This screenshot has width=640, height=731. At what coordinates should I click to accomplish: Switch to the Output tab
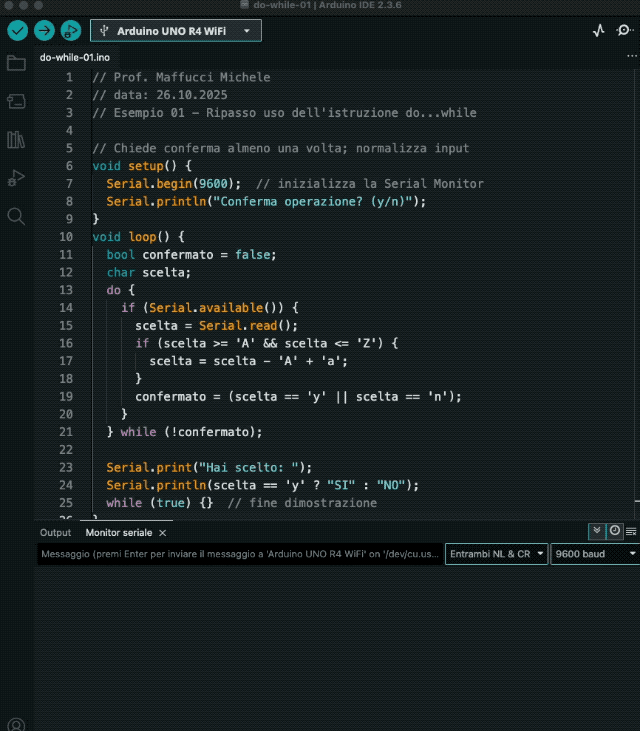point(55,533)
